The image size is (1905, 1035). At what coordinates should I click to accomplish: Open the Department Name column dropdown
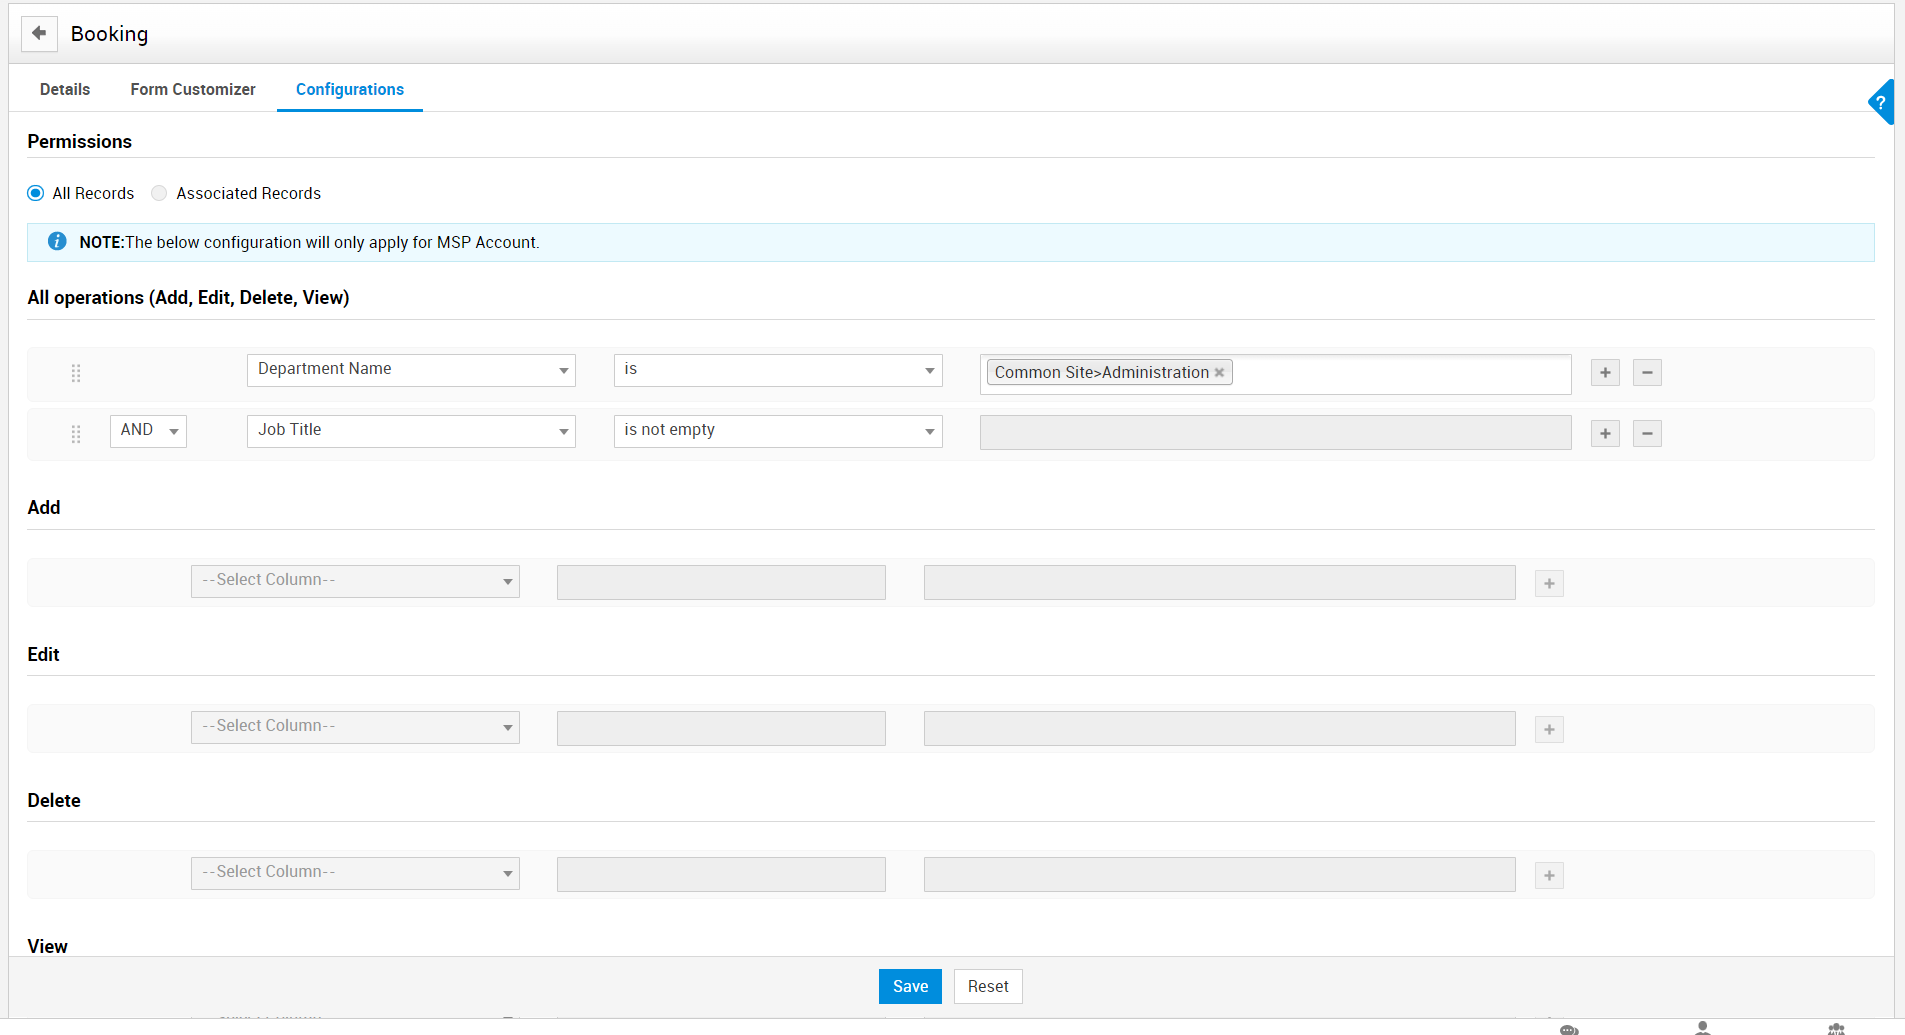tap(410, 369)
